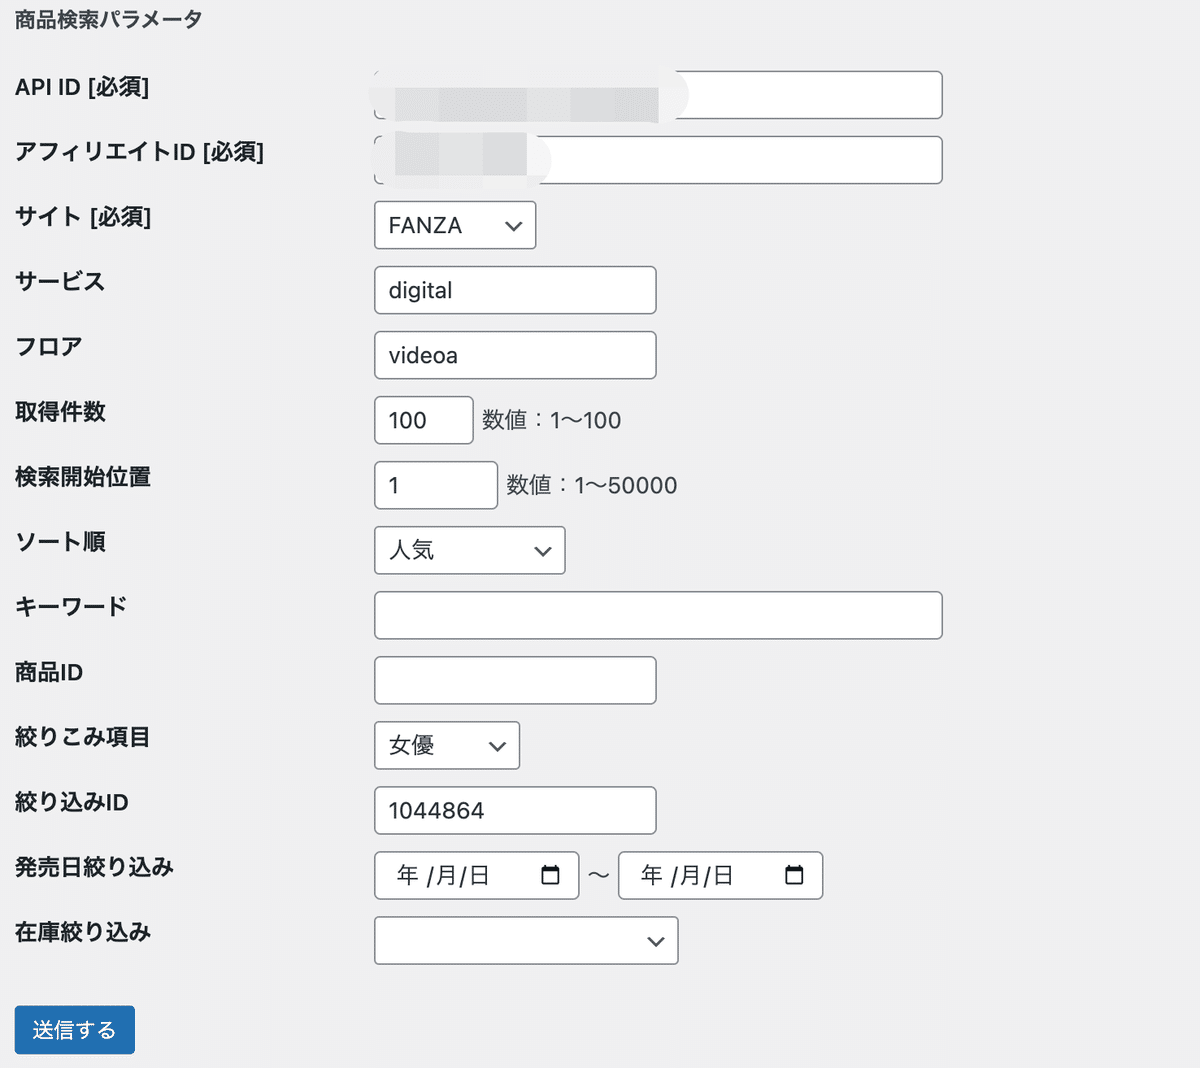Image resolution: width=1200 pixels, height=1068 pixels.
Task: Open the empty 在庫絞り込み dropdown
Action: pyautogui.click(x=526, y=940)
